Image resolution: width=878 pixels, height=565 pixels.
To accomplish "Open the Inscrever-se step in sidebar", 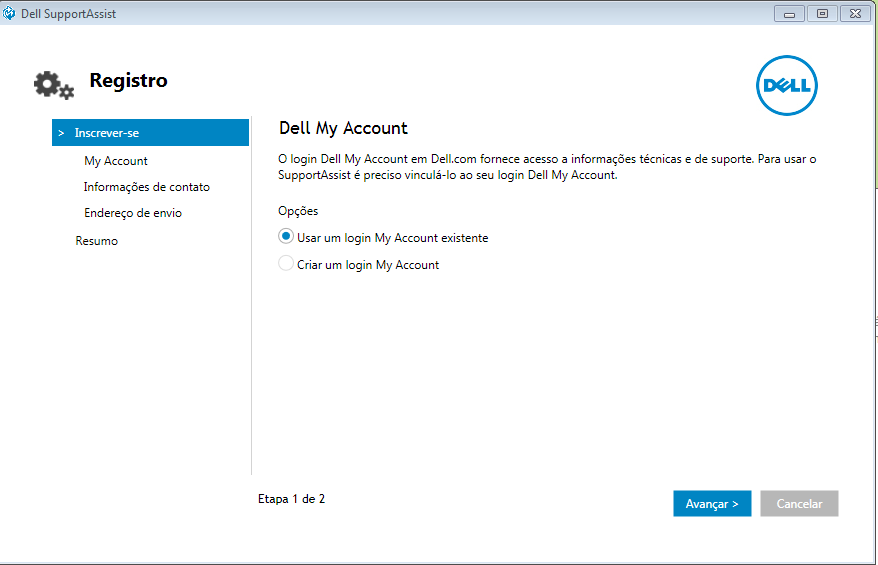I will [150, 133].
